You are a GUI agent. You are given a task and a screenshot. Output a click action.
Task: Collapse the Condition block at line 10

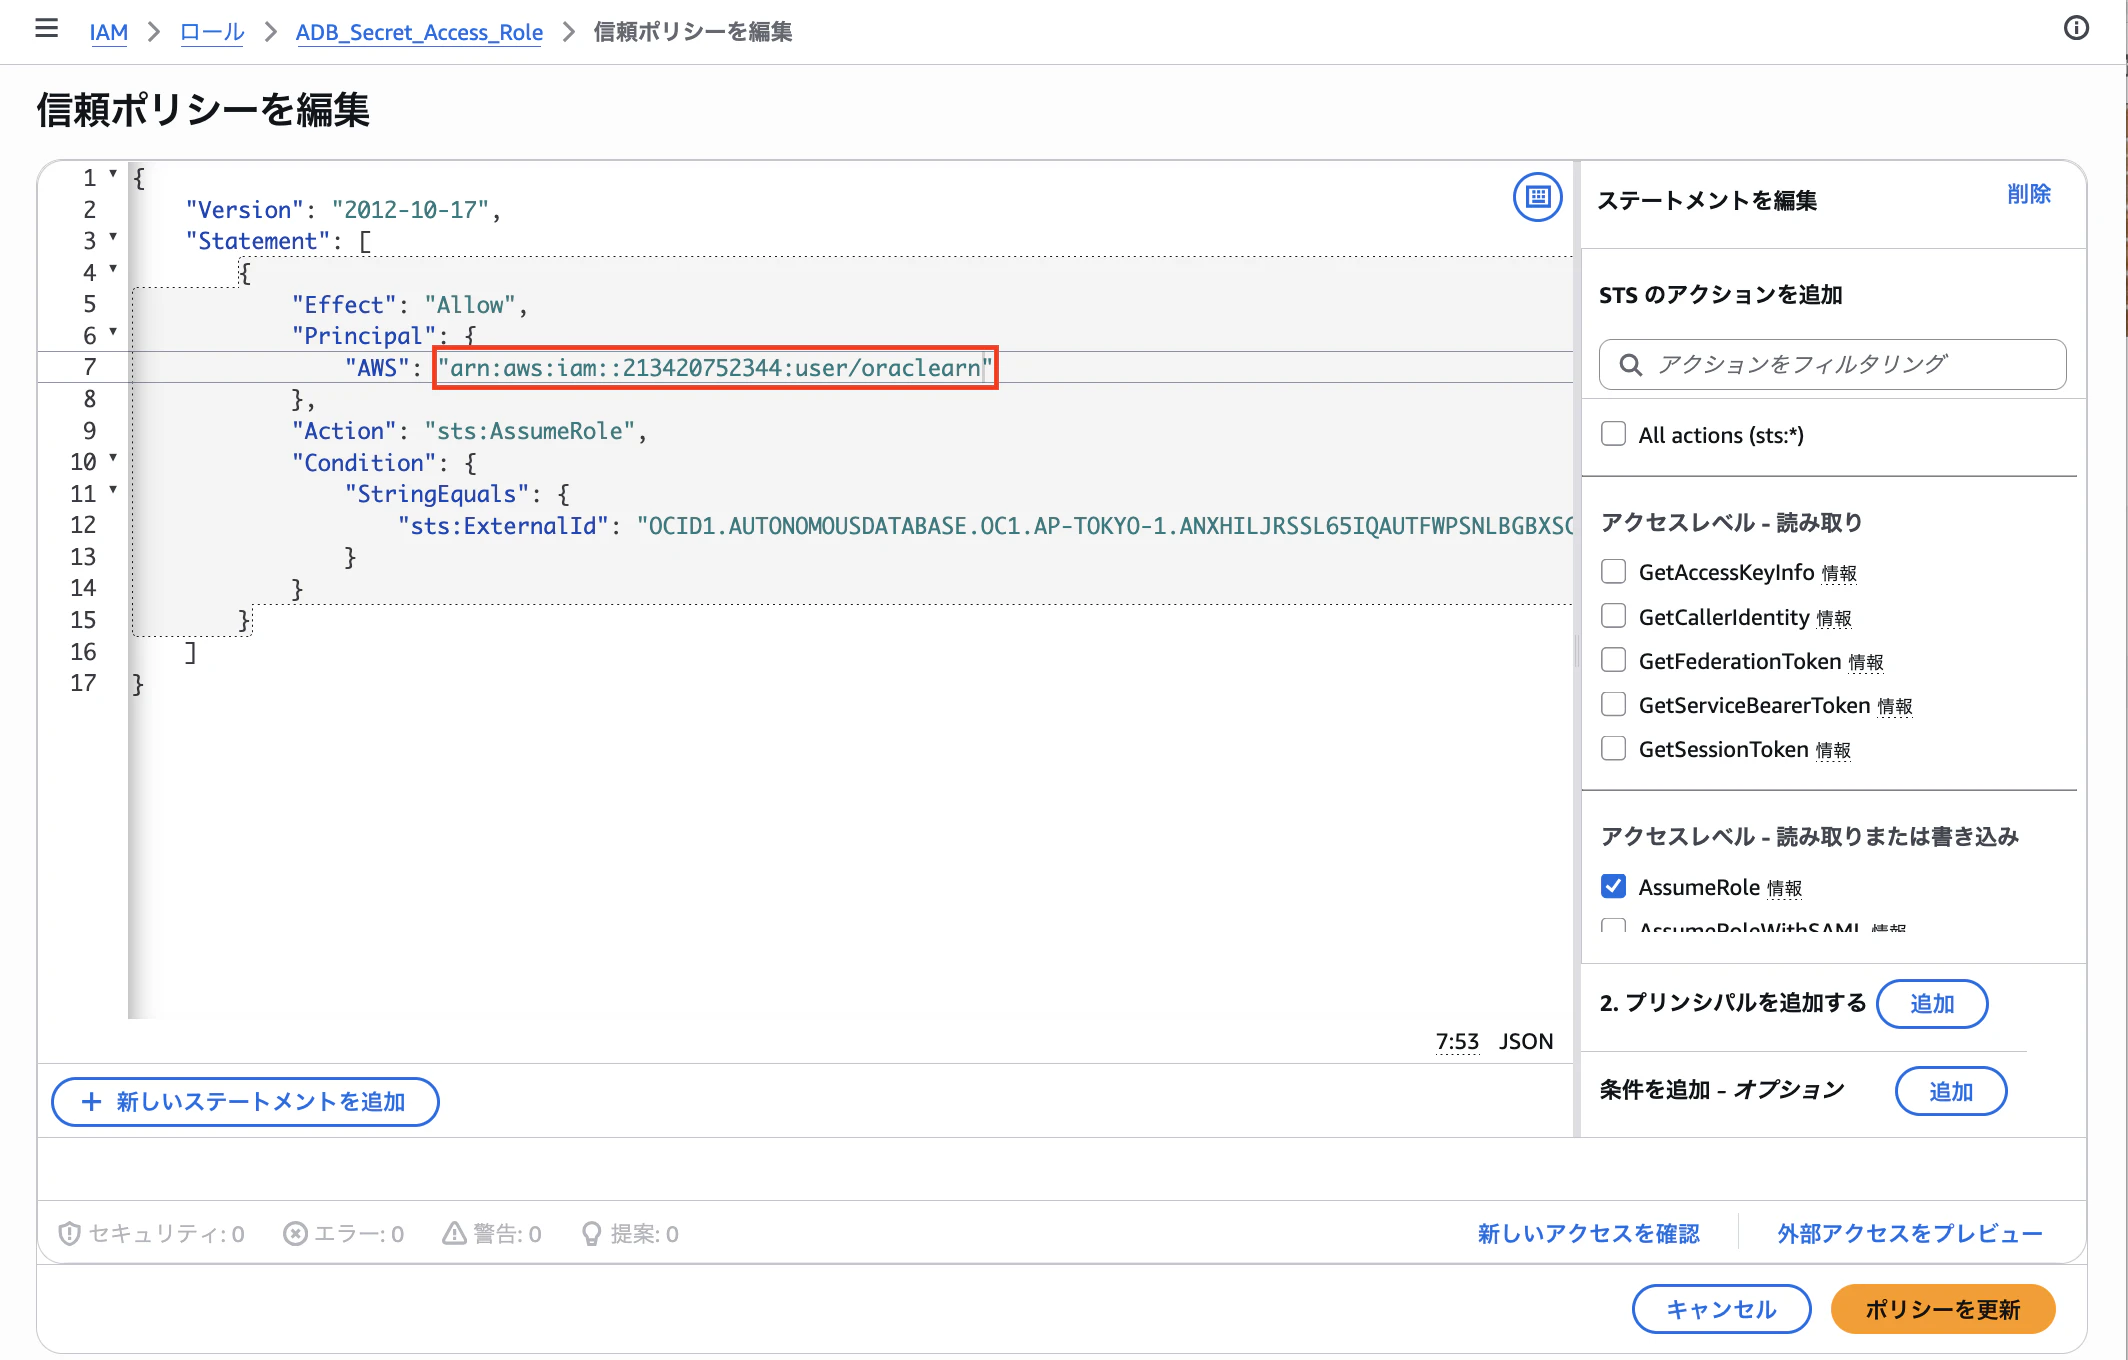tap(113, 458)
